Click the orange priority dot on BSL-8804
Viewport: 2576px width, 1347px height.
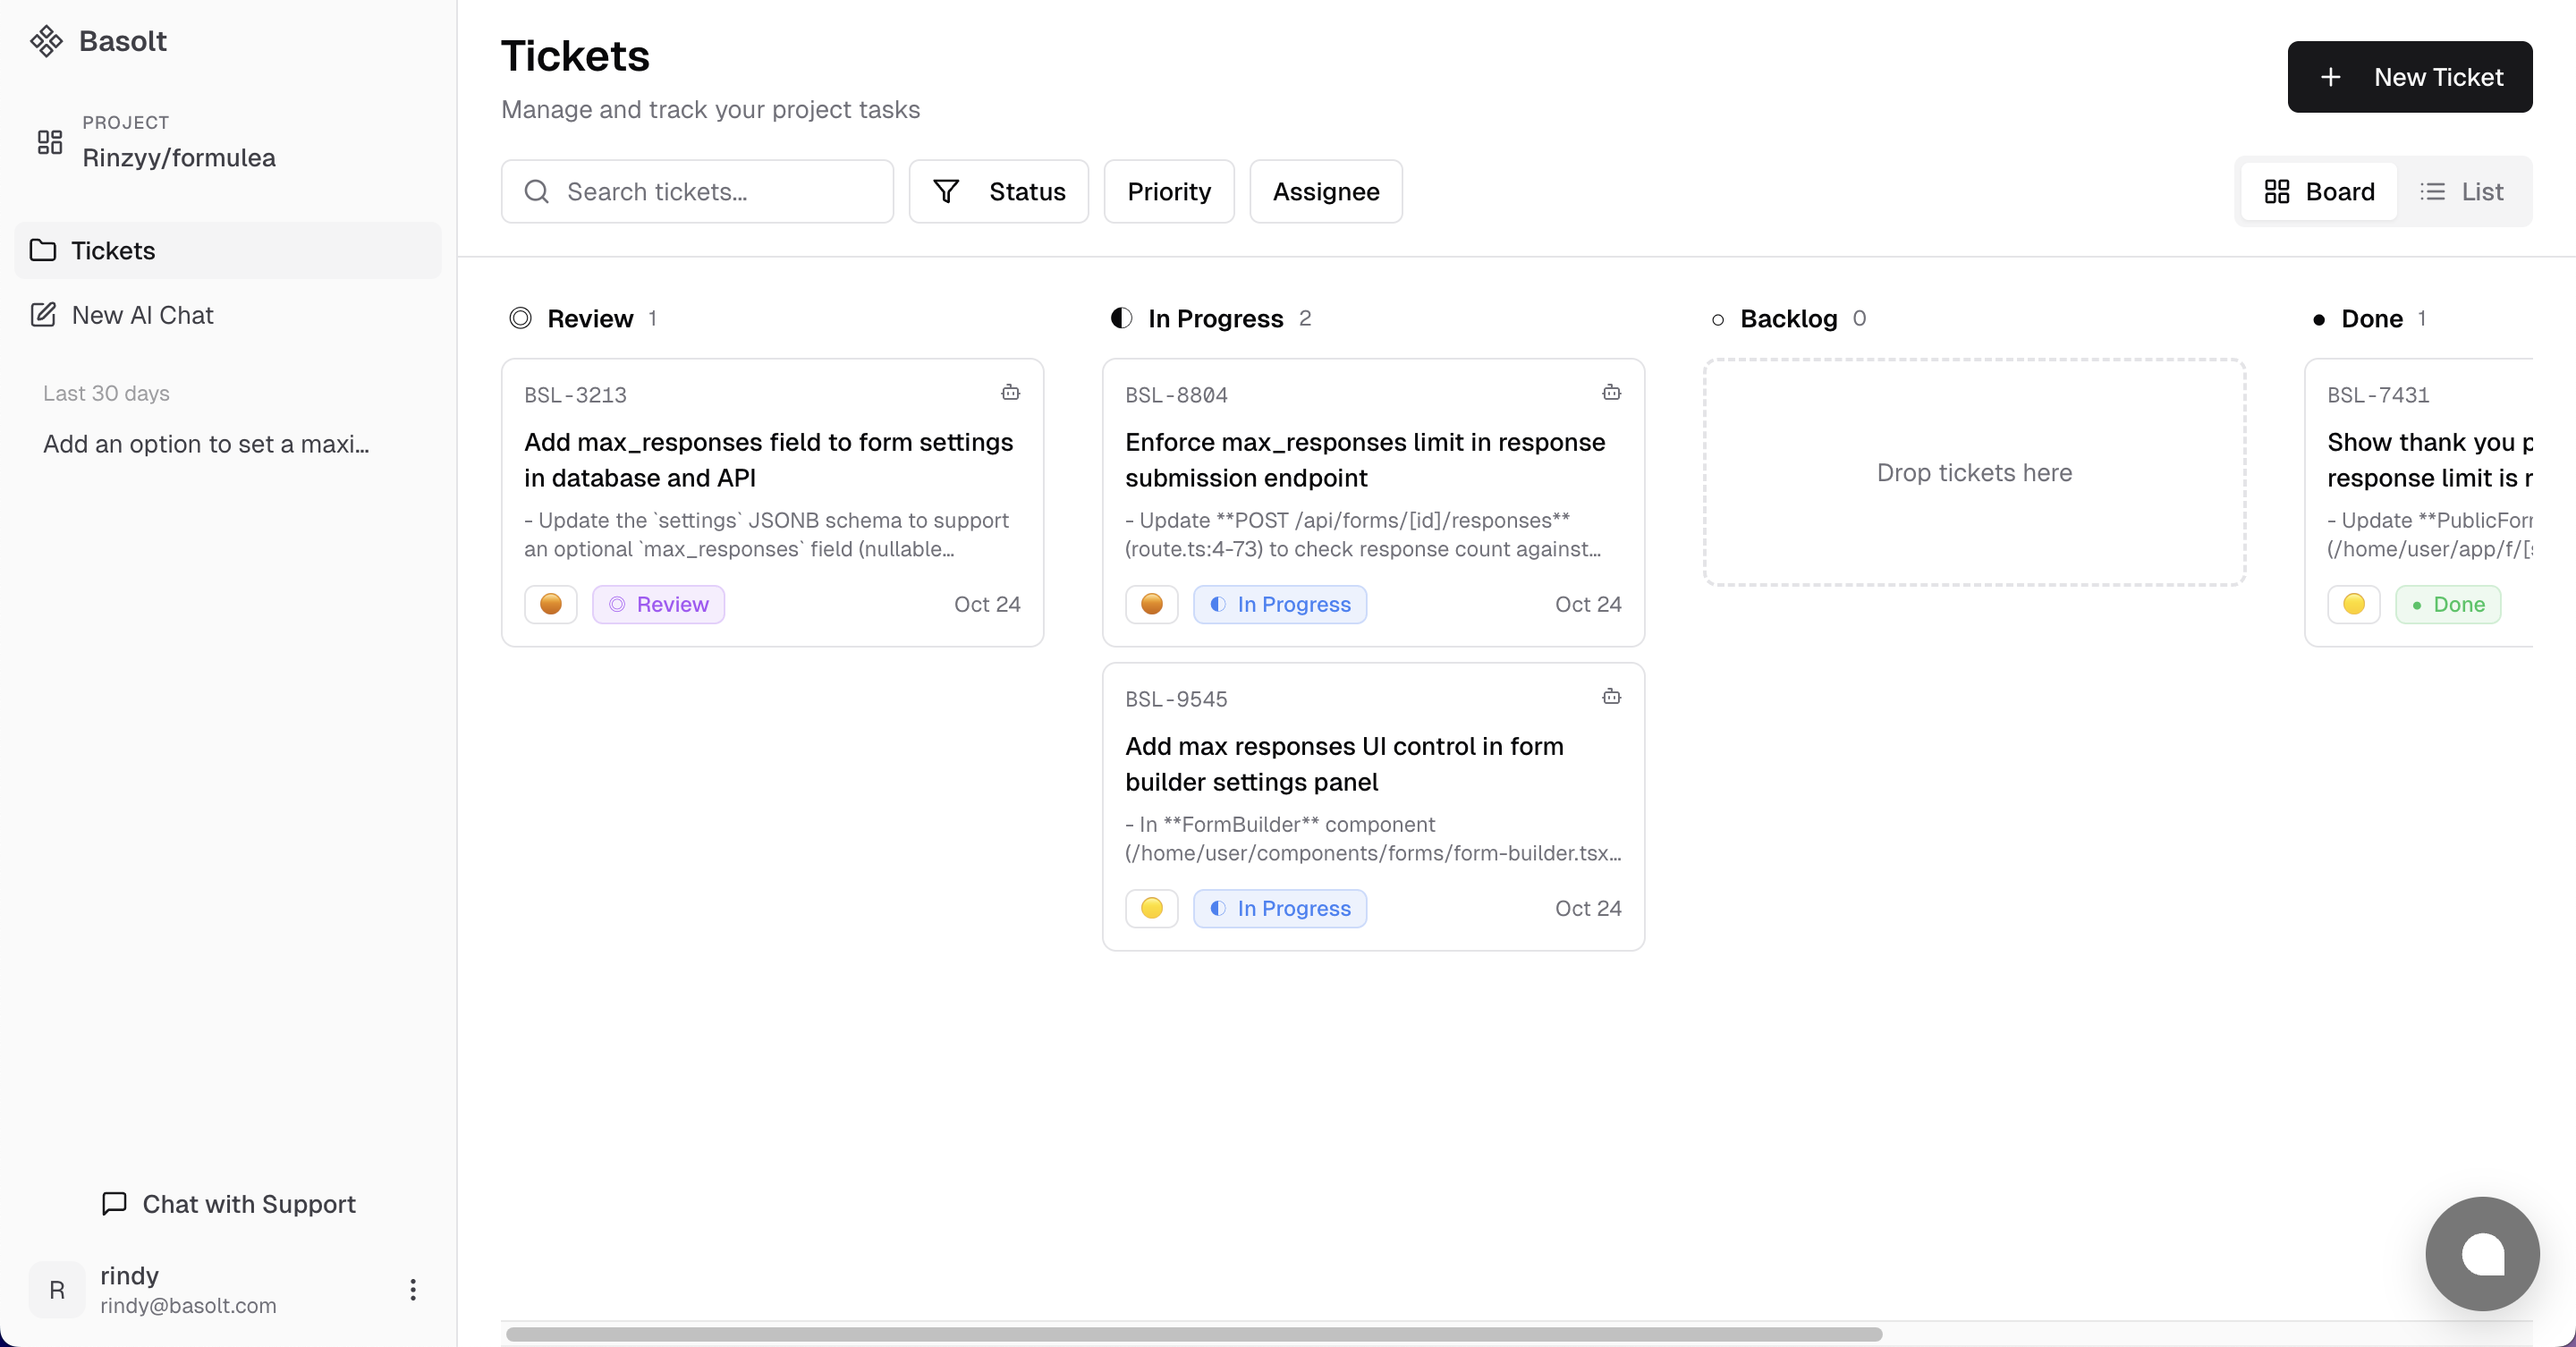pos(1151,604)
